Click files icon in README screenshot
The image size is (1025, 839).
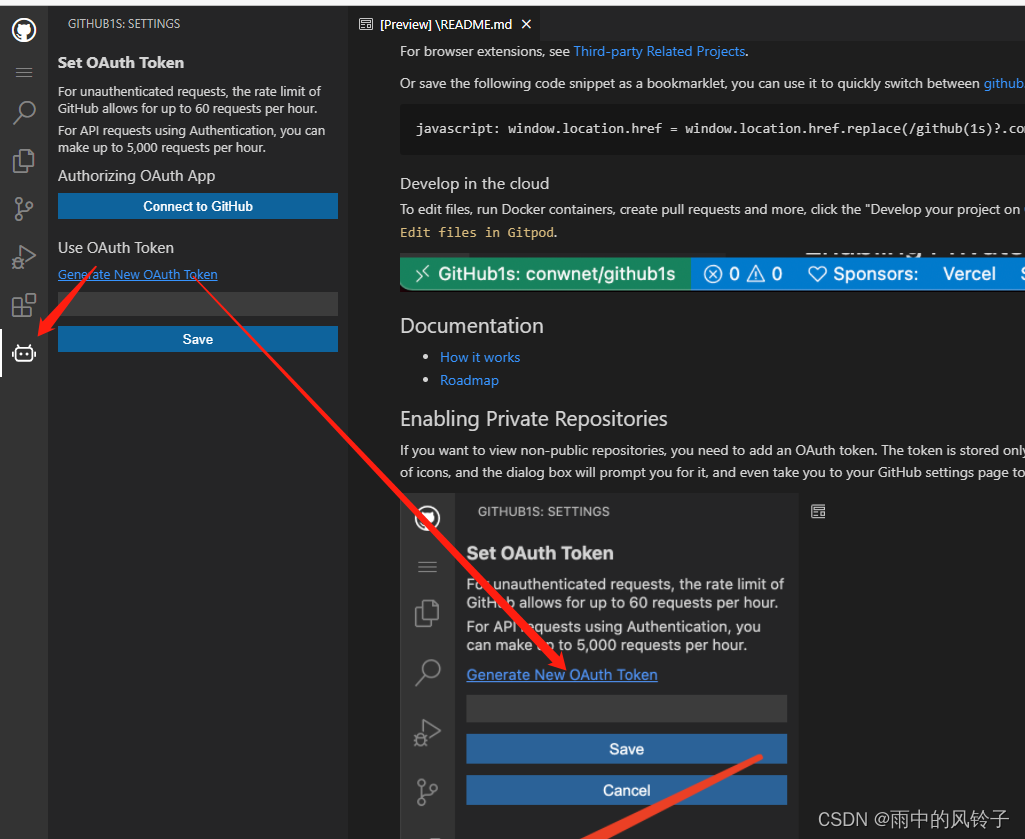tap(427, 613)
